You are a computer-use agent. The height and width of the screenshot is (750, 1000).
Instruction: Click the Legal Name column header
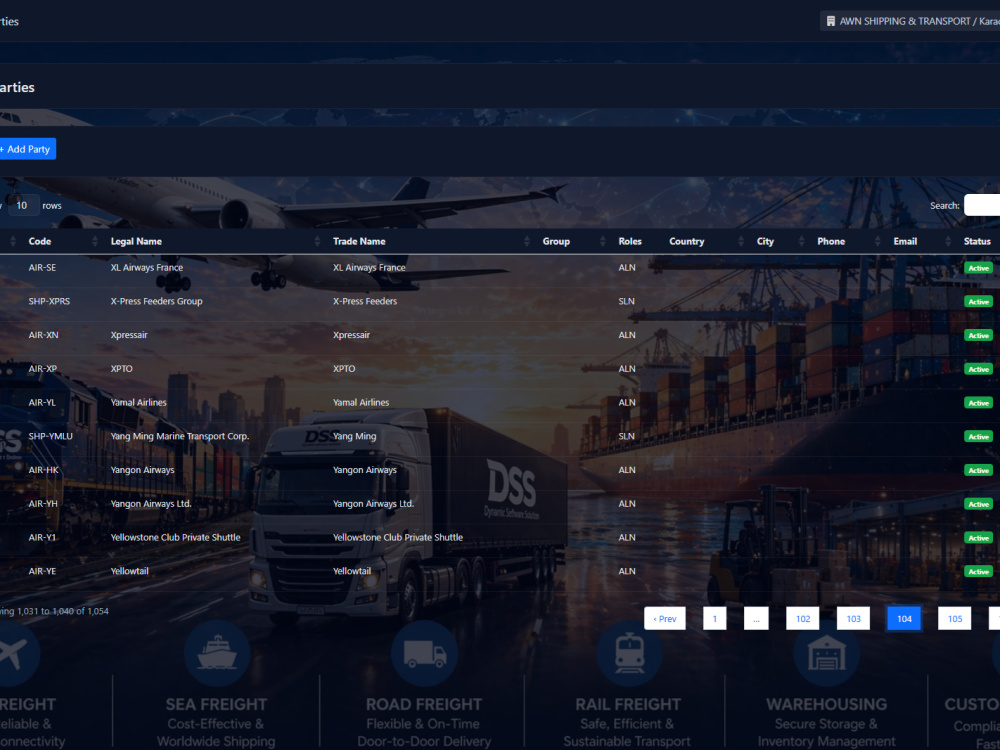pyautogui.click(x=136, y=241)
